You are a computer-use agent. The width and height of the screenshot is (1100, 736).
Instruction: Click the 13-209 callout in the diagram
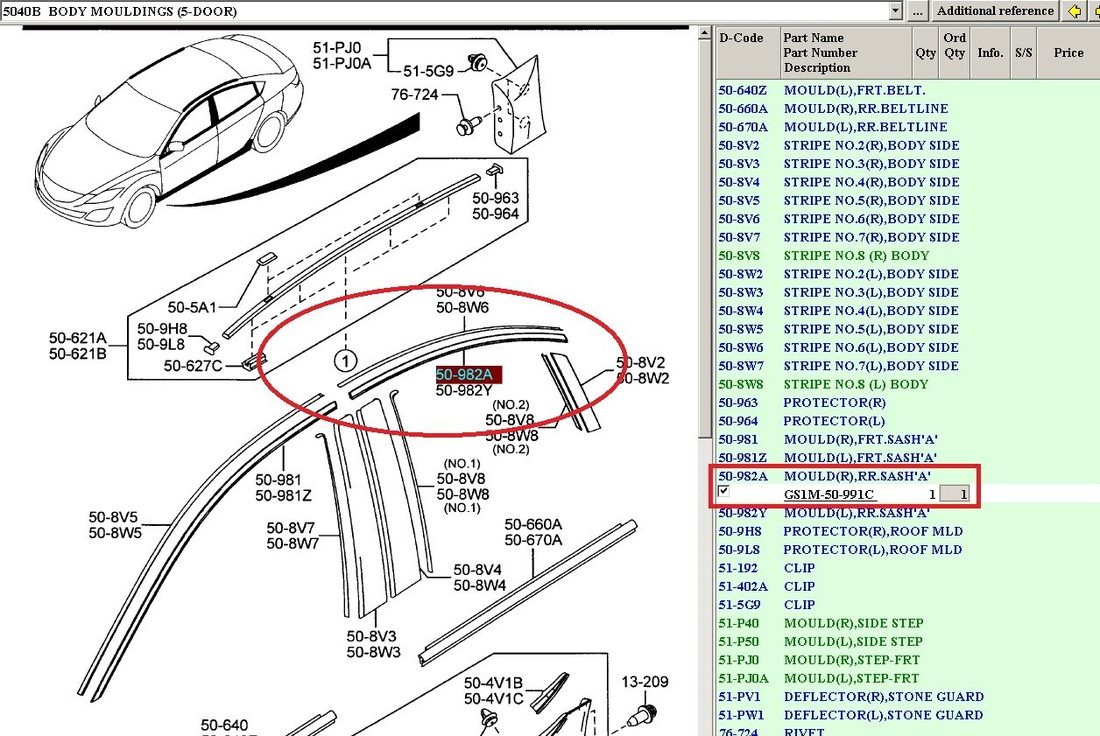645,682
